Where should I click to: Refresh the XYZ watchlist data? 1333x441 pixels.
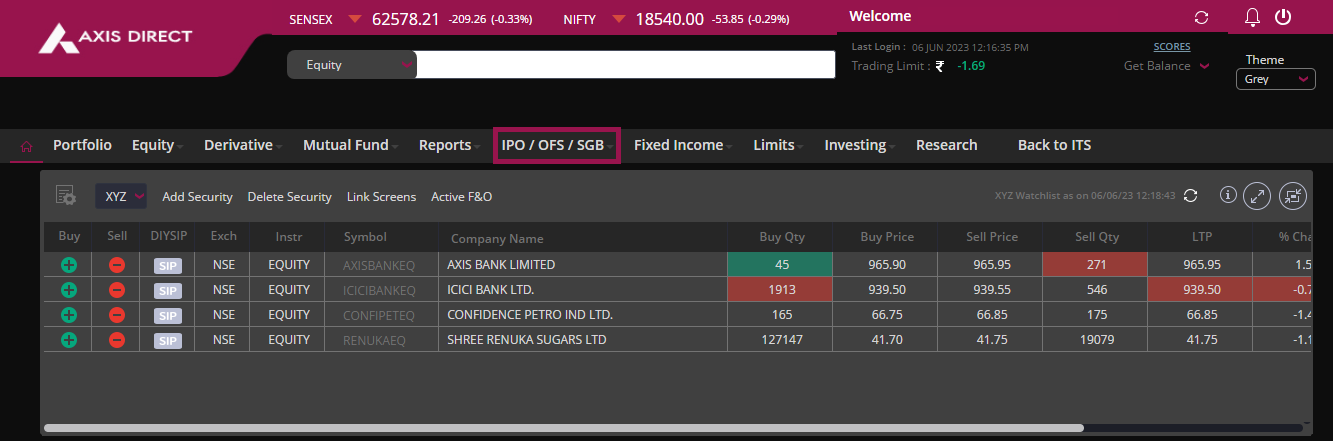tap(1190, 196)
